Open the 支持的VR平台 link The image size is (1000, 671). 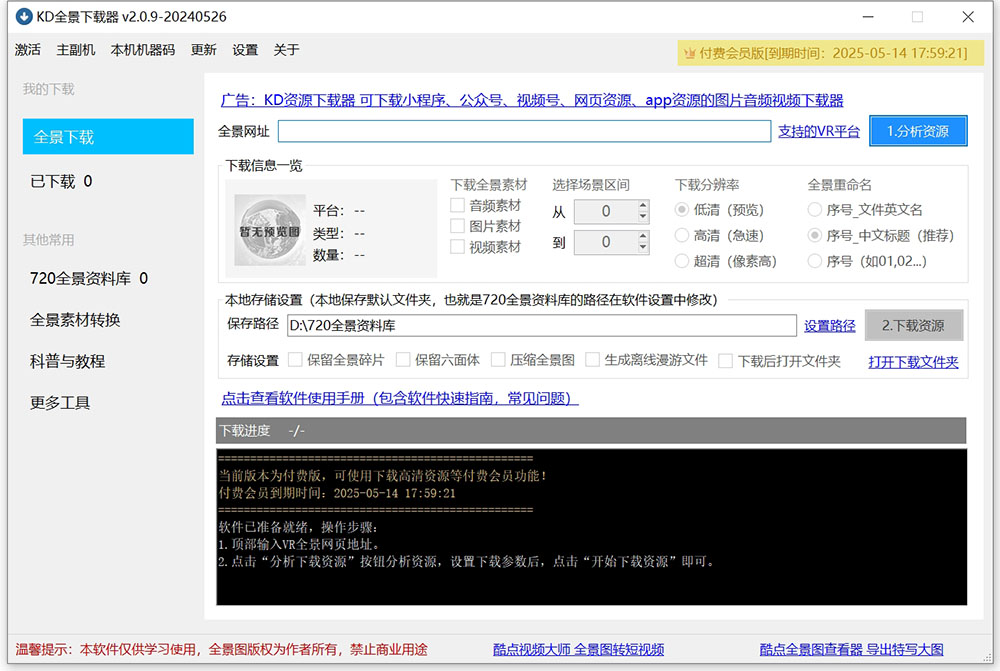point(819,131)
